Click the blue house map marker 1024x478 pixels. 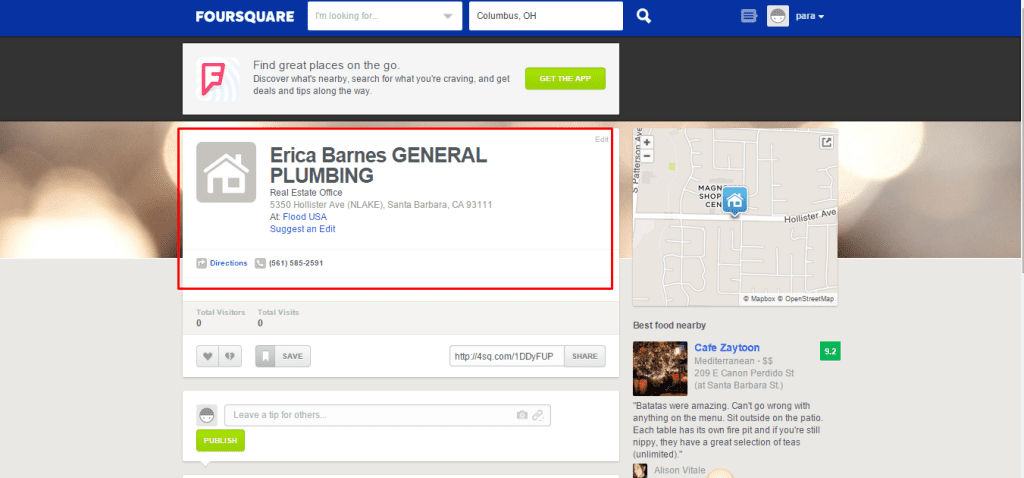735,201
